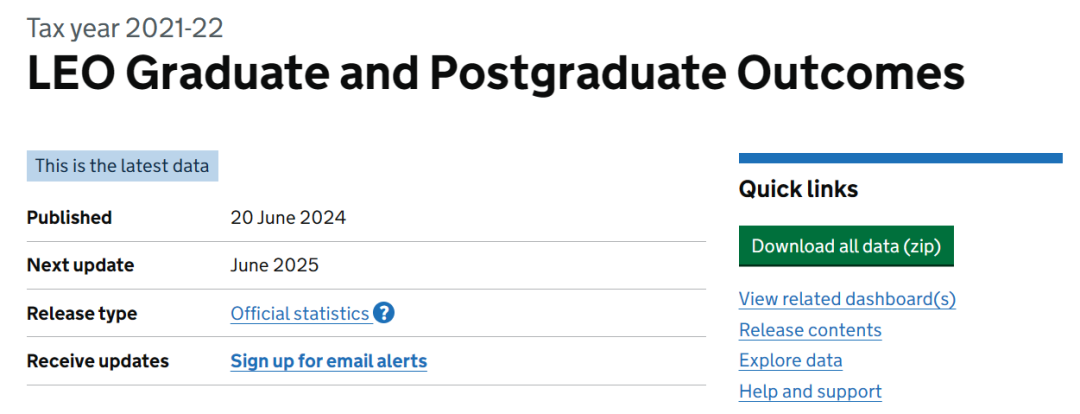Click the next update value June 2025
Screen dimensions: 1080x414
pyautogui.click(x=274, y=265)
